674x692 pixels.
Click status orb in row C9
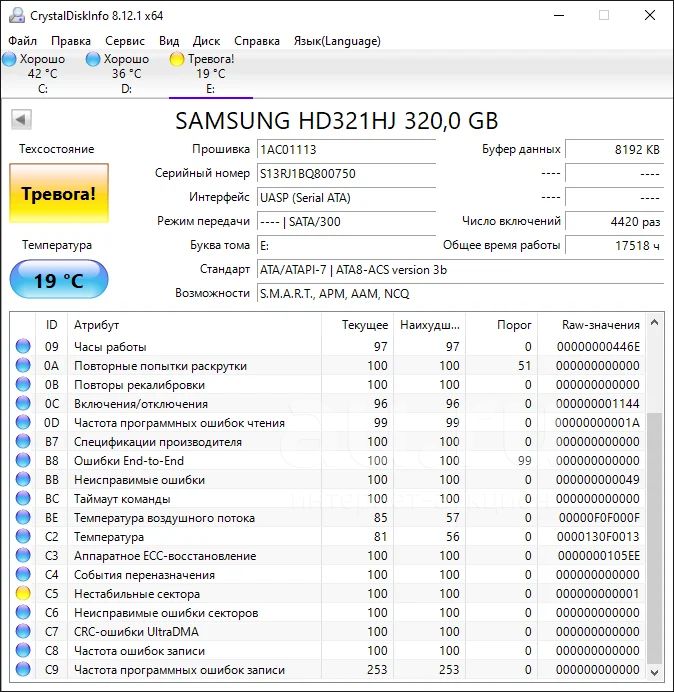(x=23, y=669)
